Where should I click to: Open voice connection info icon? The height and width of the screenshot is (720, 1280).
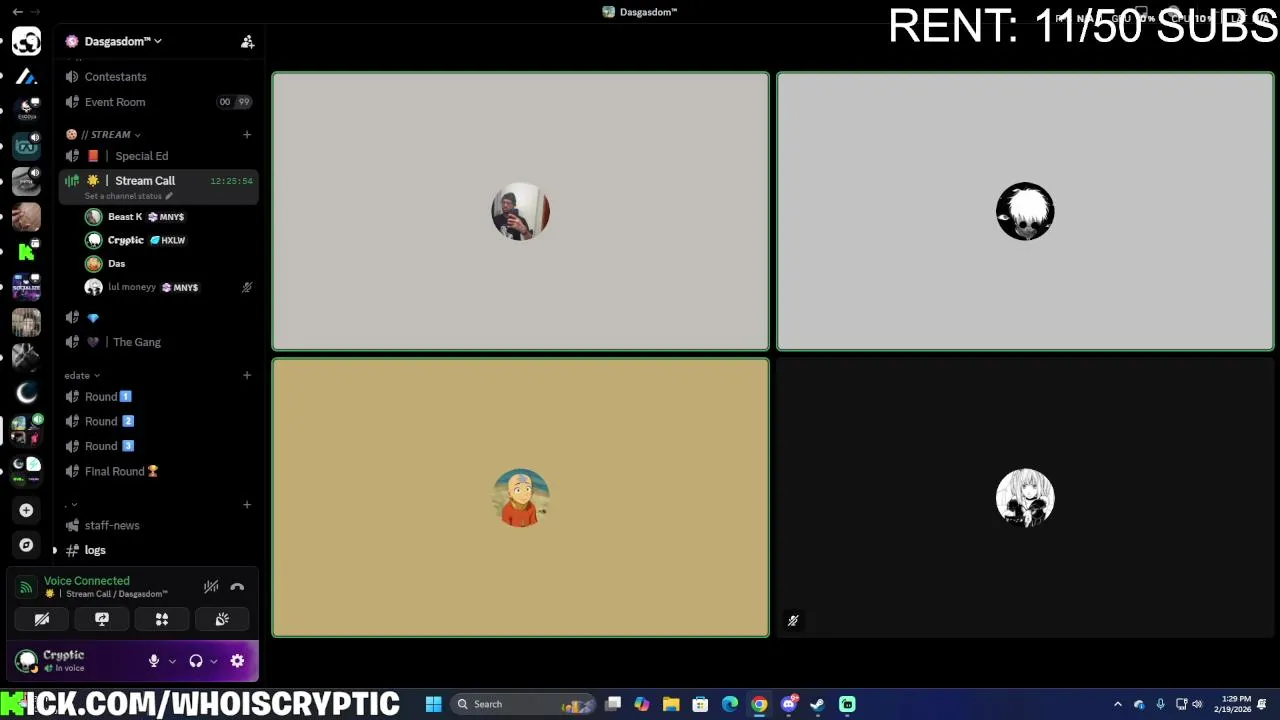tap(26, 587)
